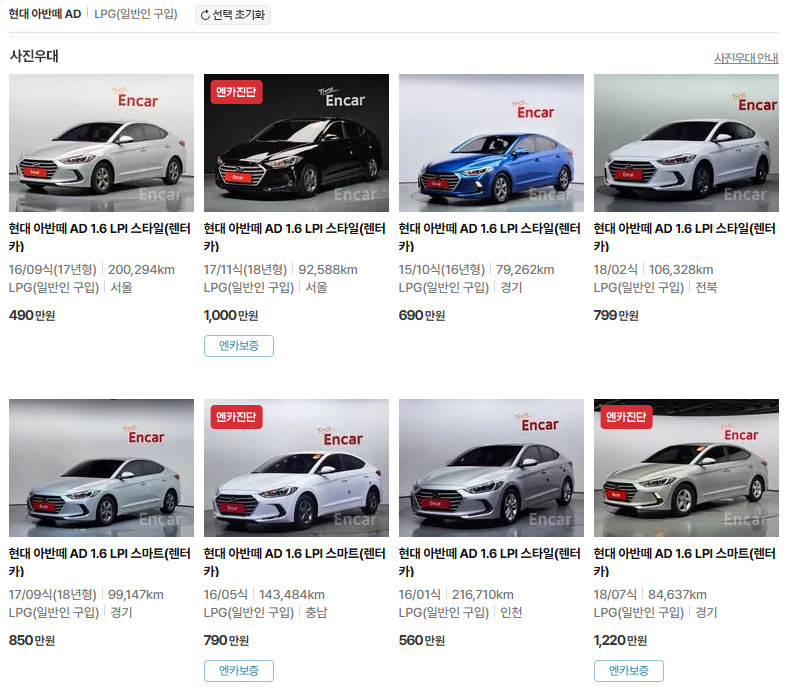Open the white car photo priced 799만원
The image size is (785, 691).
click(x=686, y=143)
